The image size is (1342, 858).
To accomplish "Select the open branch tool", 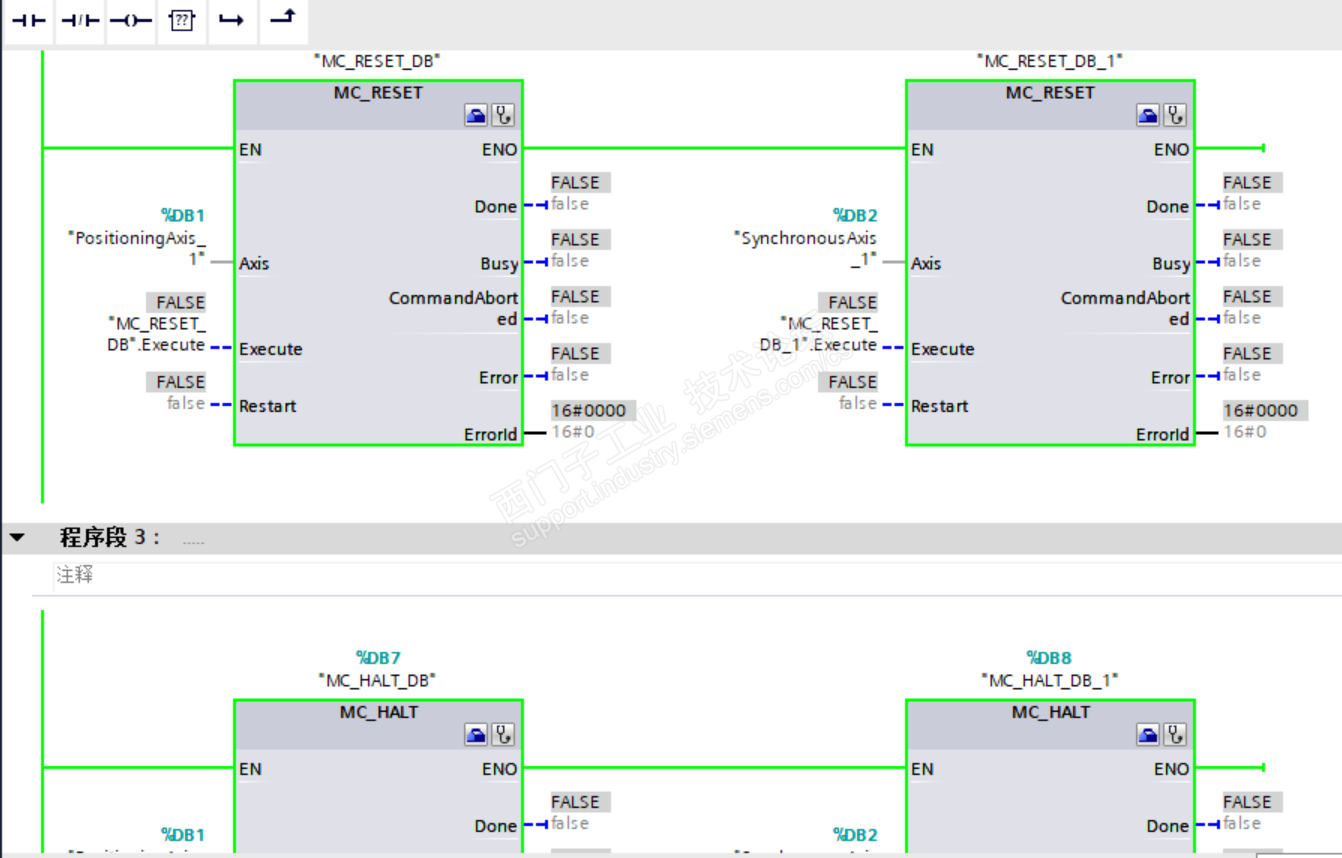I will [x=232, y=20].
